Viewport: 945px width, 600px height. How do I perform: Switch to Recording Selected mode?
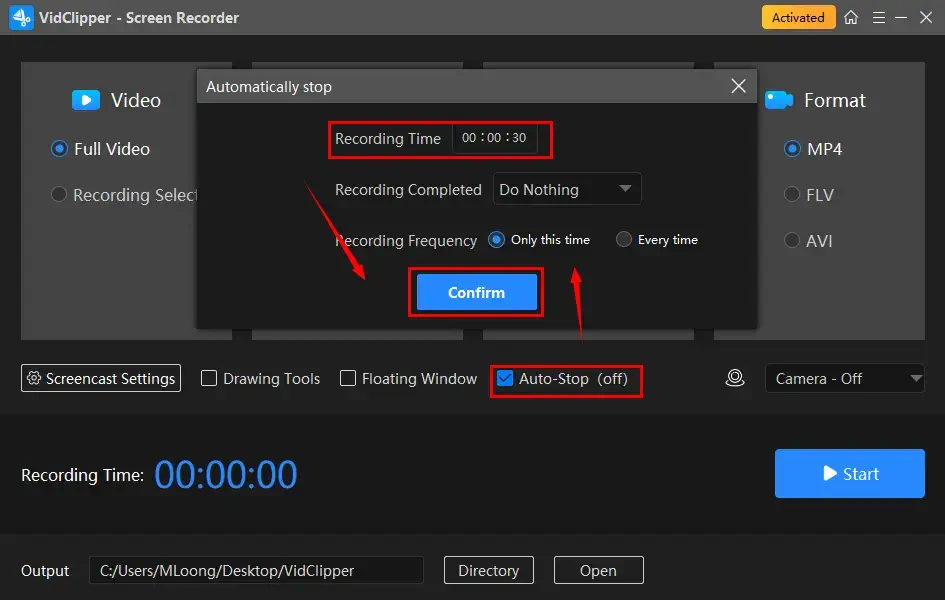pos(58,195)
